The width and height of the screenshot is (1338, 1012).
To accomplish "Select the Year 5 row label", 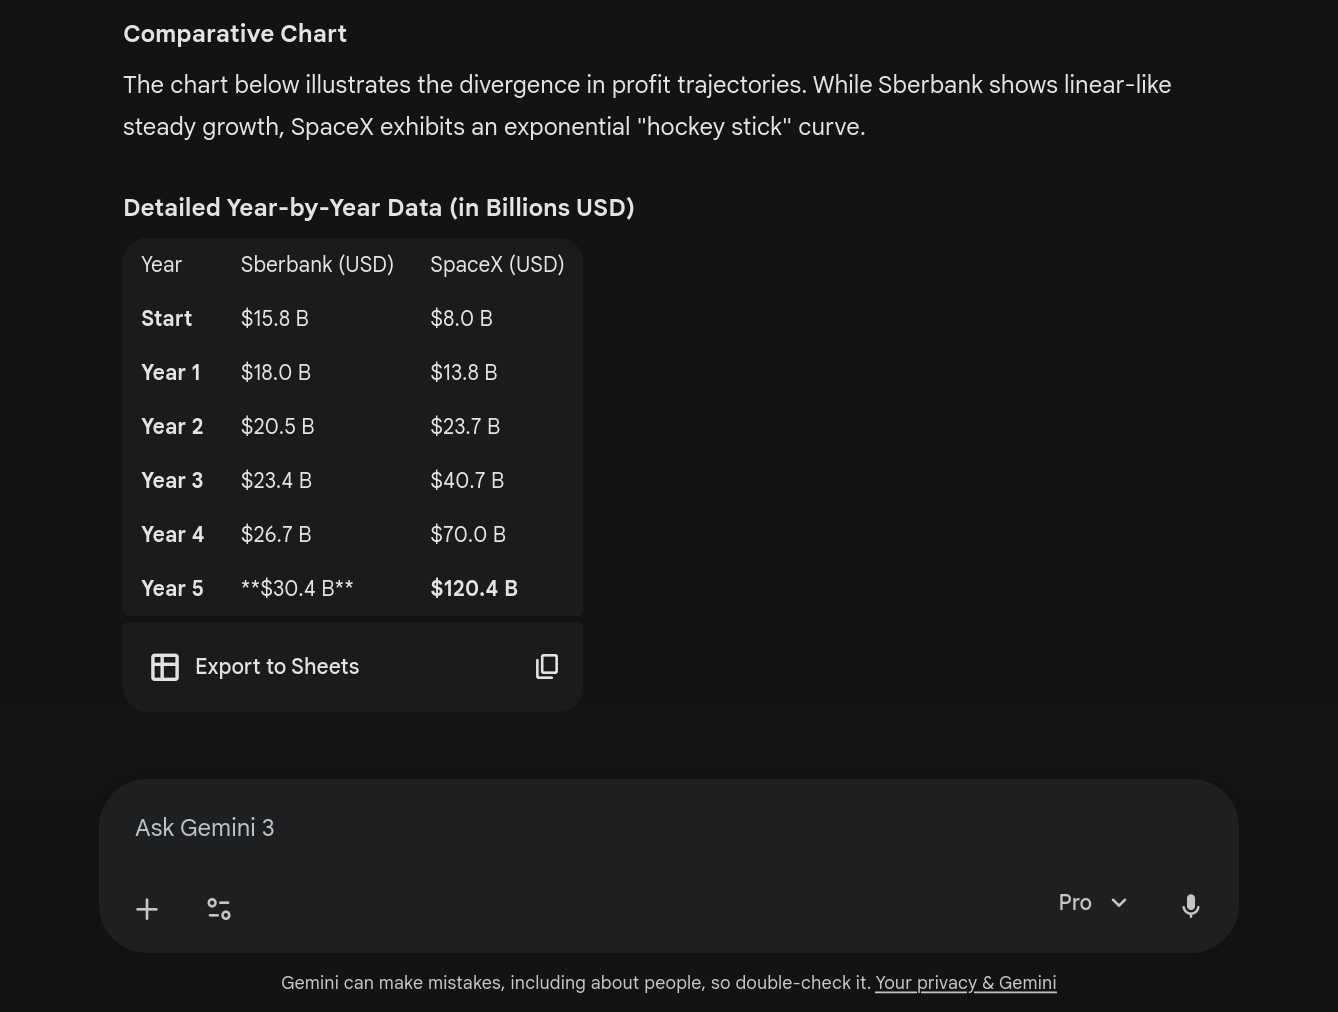I will [172, 589].
